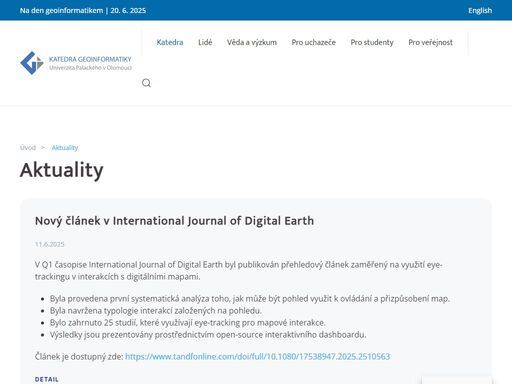512x384 pixels.
Task: Open the Katedra menu
Action: (170, 42)
